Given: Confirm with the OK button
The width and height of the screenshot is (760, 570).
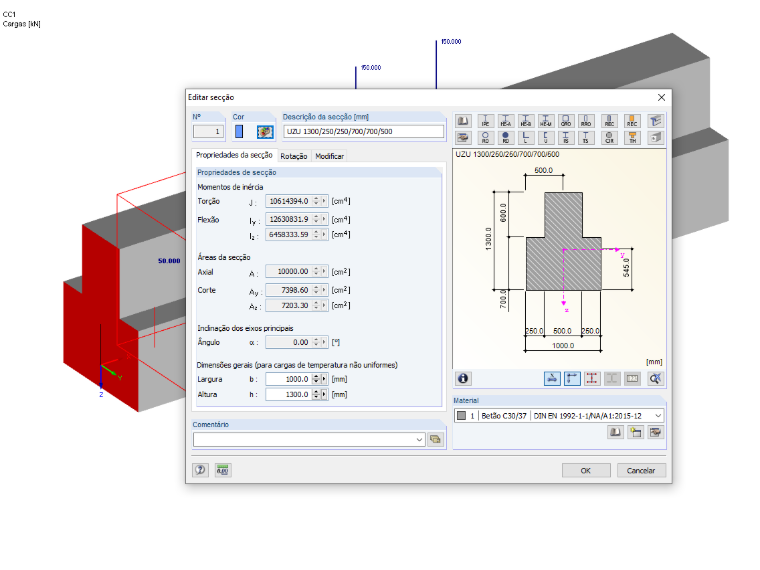Looking at the screenshot, I should pyautogui.click(x=586, y=471).
